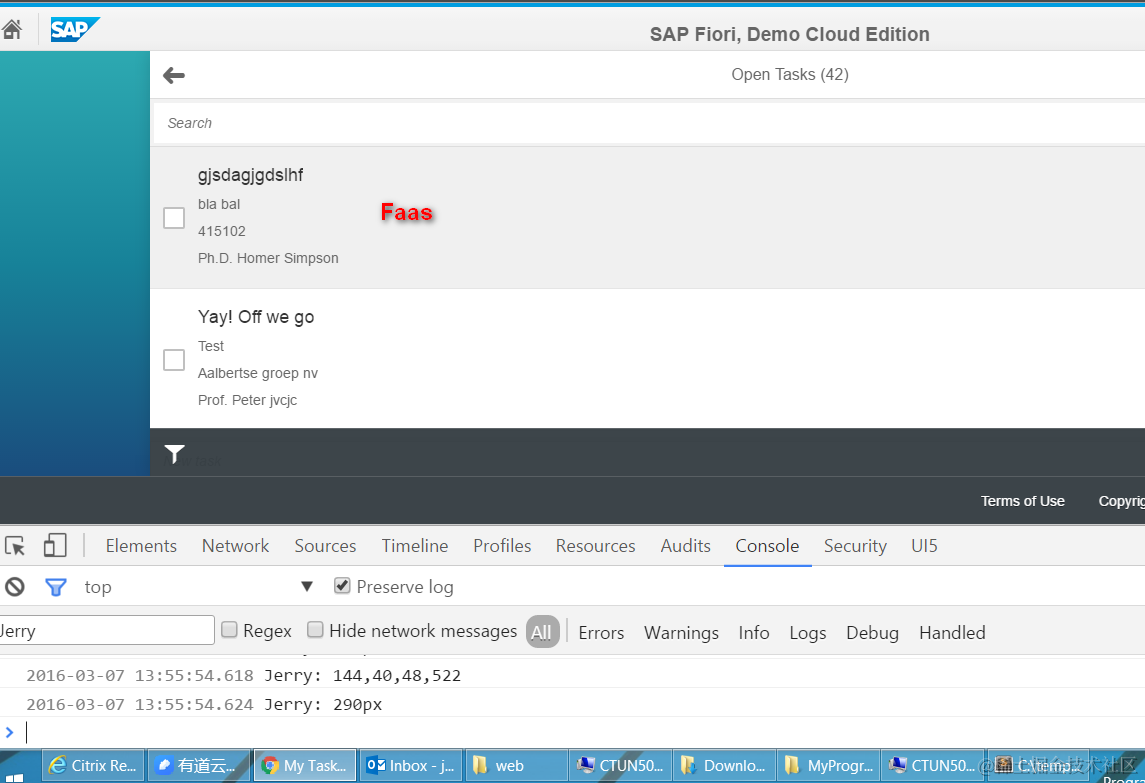Check Hide network messages

click(x=315, y=630)
